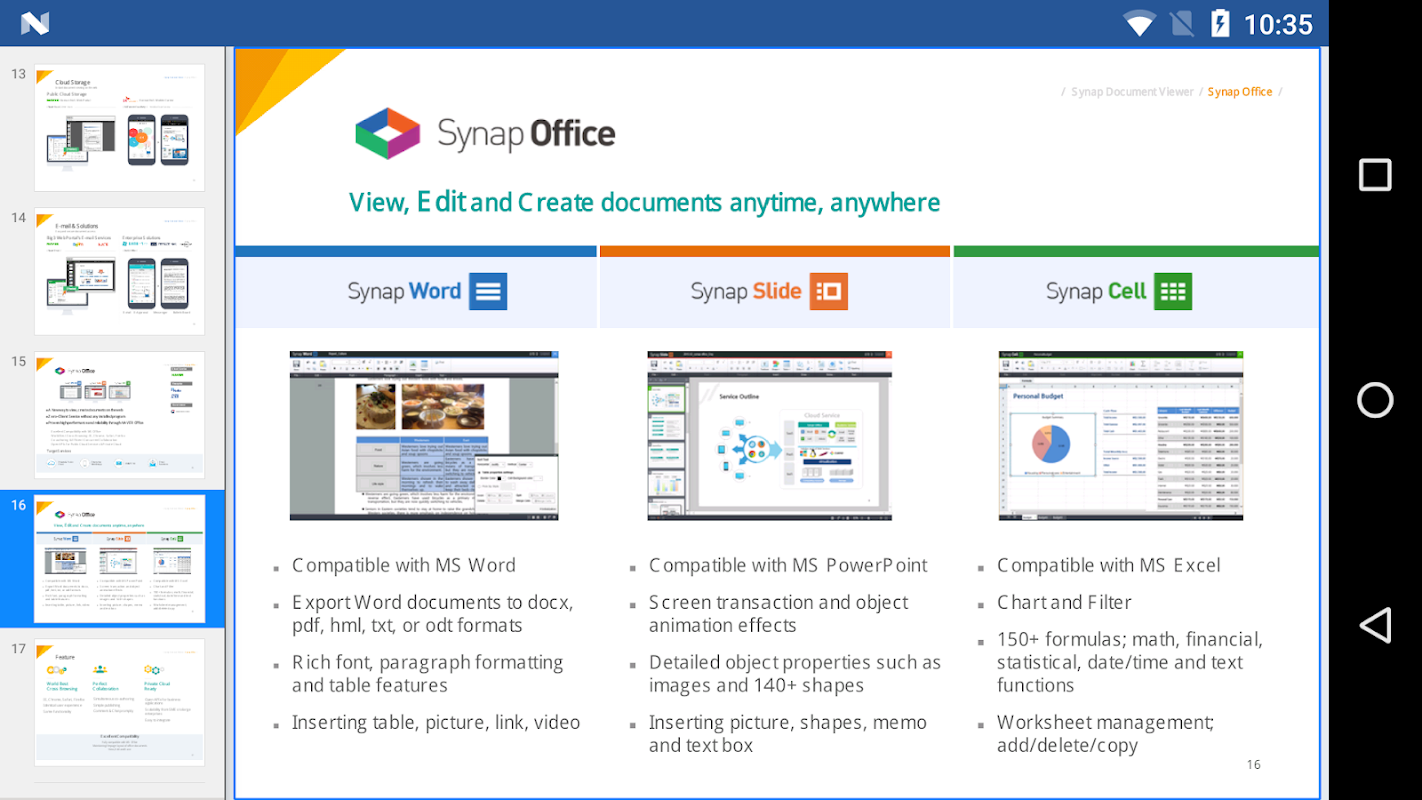Image resolution: width=1422 pixels, height=800 pixels.
Task: Tap the battery charging icon
Action: pos(1219,22)
